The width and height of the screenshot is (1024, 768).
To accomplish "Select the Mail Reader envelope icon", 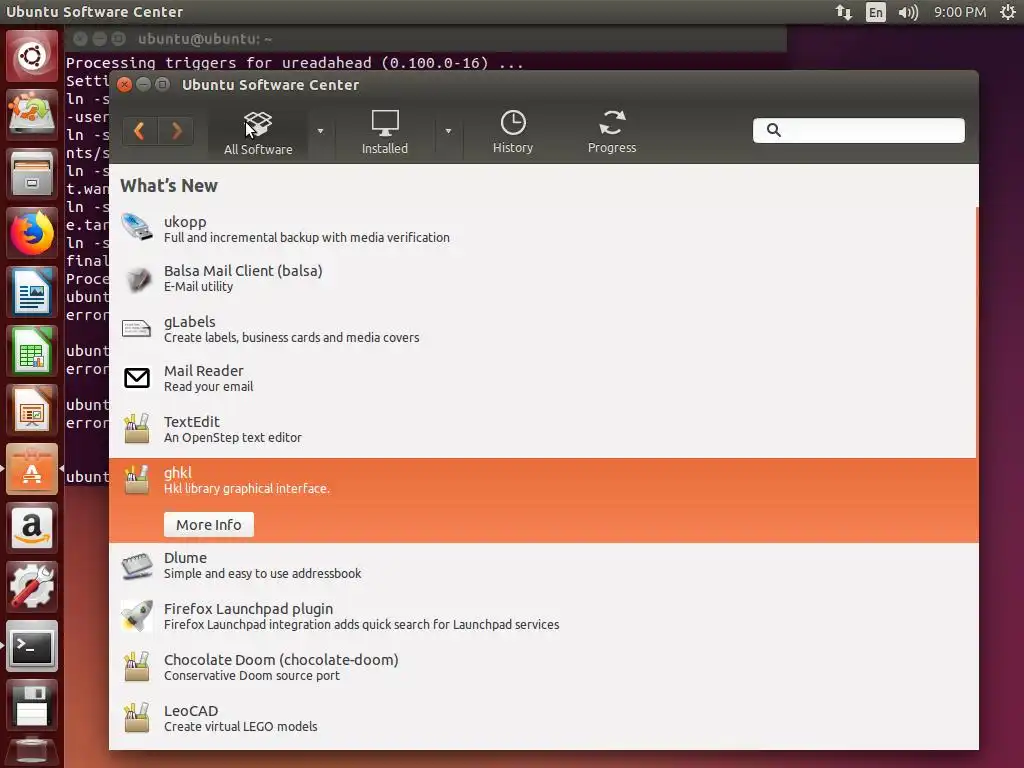I will (x=136, y=377).
